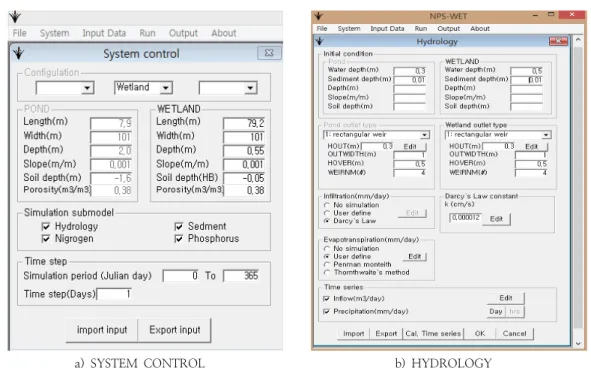Screen dimensions: 591x368
Task: Open Output menu in System control window
Action: [183, 33]
